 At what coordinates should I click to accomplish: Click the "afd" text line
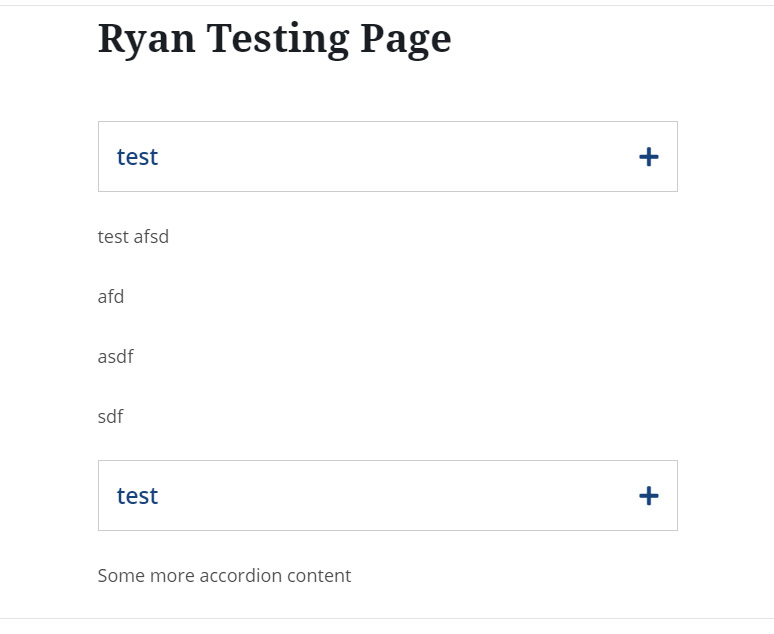pyautogui.click(x=111, y=297)
